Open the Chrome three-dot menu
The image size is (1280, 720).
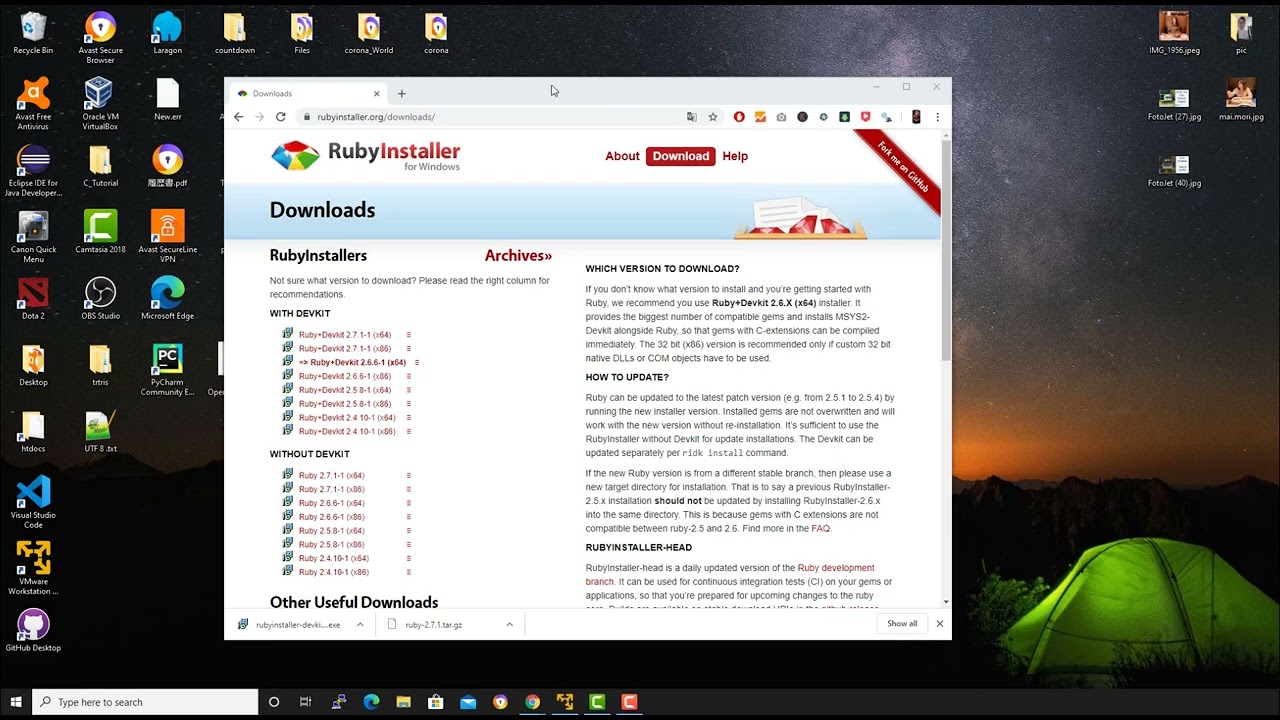click(937, 117)
